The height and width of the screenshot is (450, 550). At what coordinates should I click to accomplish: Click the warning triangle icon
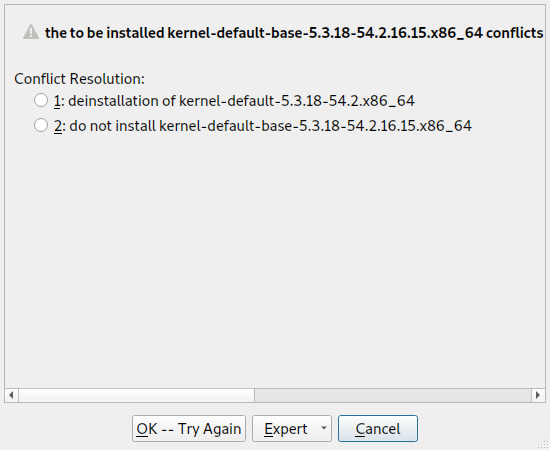[31, 32]
